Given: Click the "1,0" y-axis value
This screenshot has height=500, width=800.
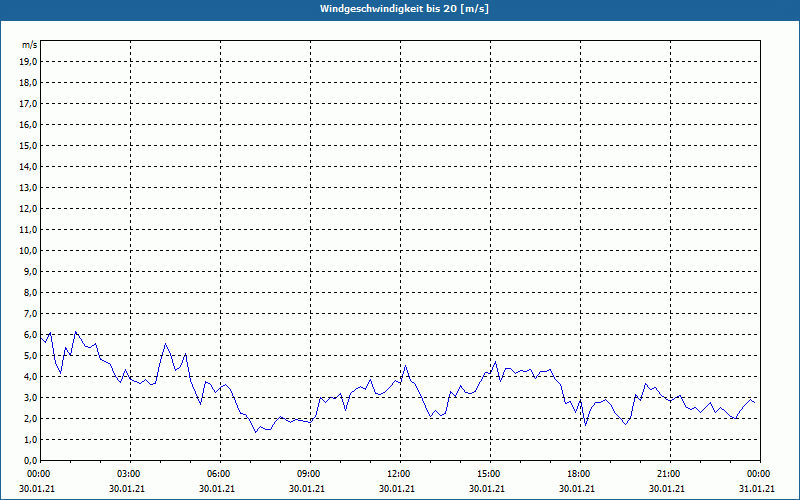Looking at the screenshot, I should (30, 439).
